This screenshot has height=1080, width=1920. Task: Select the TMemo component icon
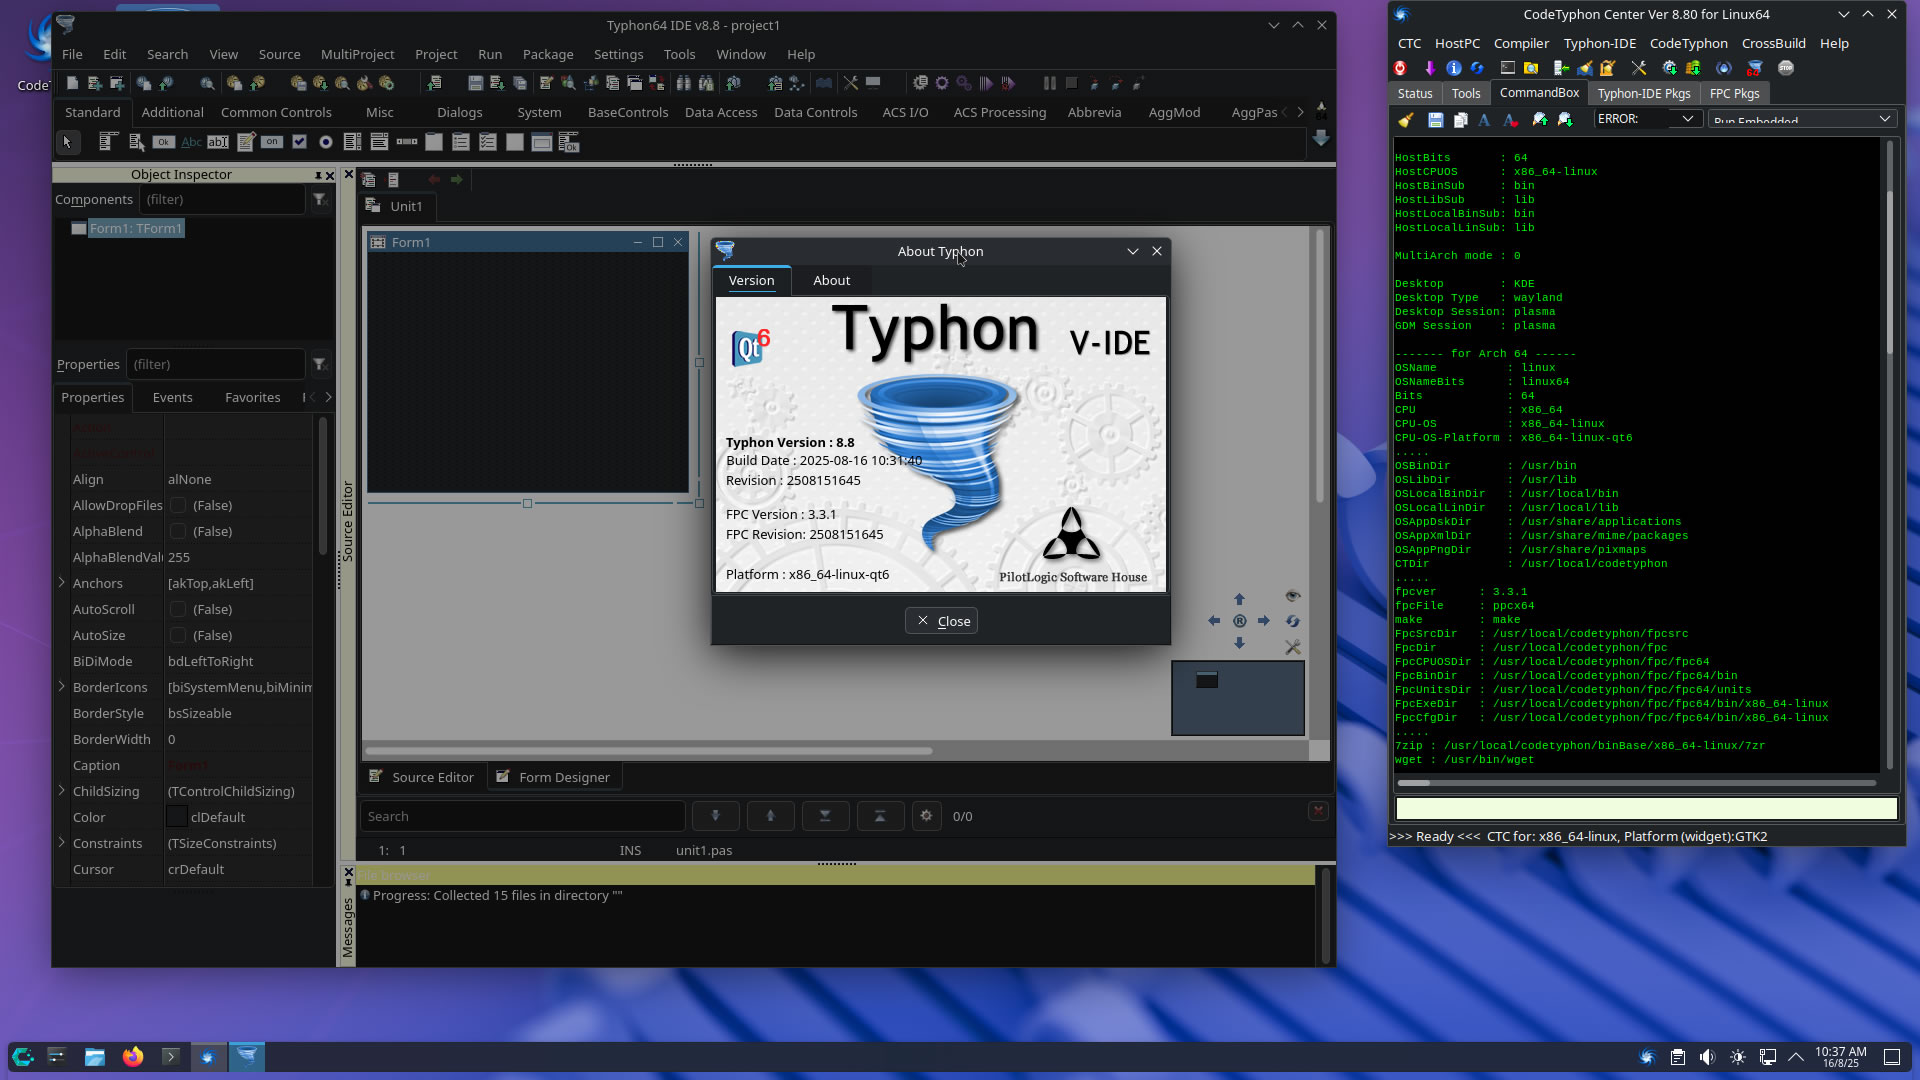coord(246,142)
